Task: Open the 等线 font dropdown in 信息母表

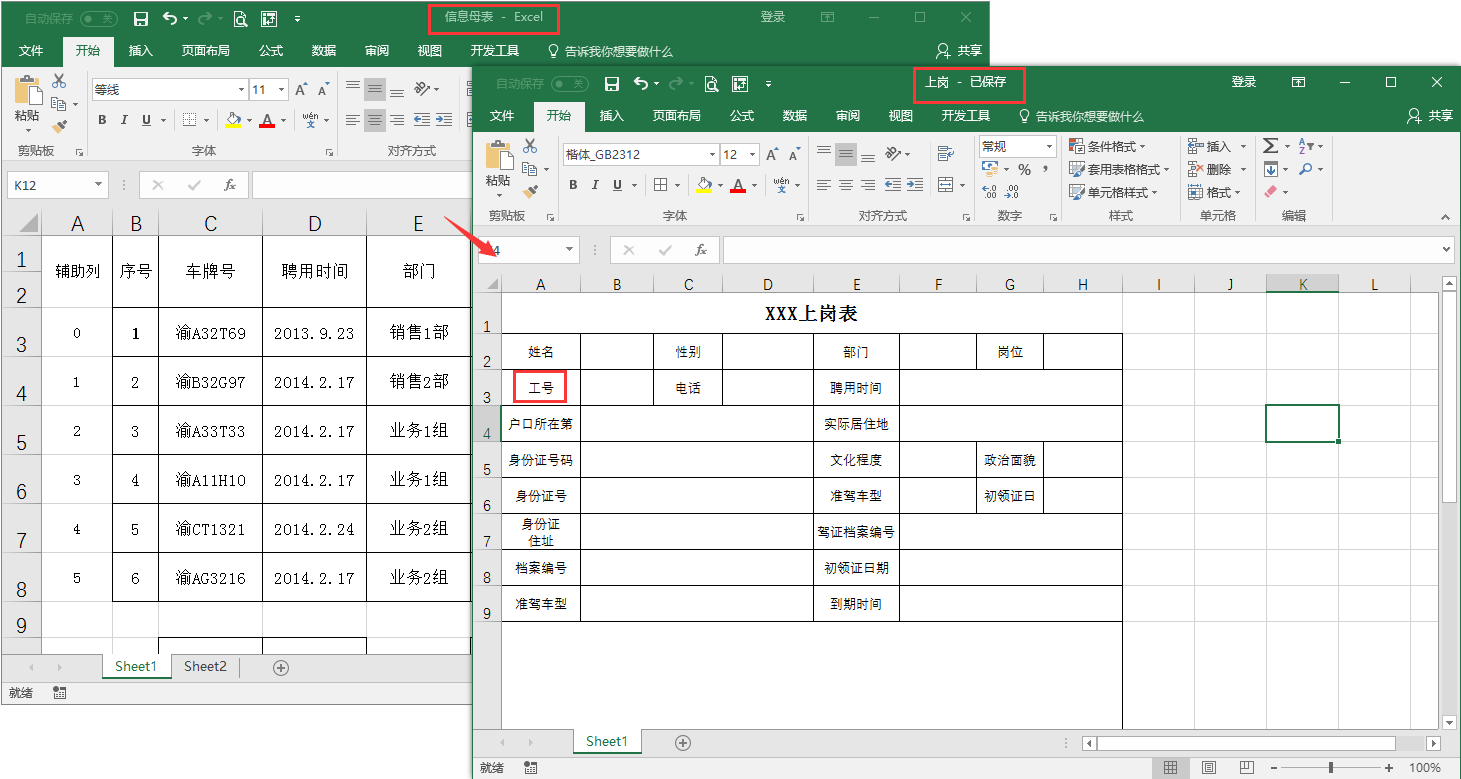Action: [241, 90]
